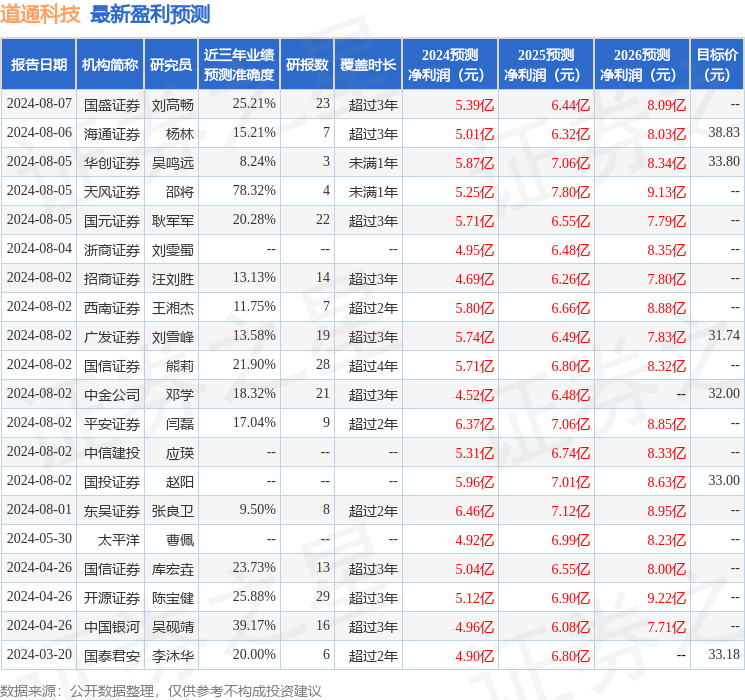Click analyst name 库宏垚
The image size is (745, 700).
(x=173, y=568)
